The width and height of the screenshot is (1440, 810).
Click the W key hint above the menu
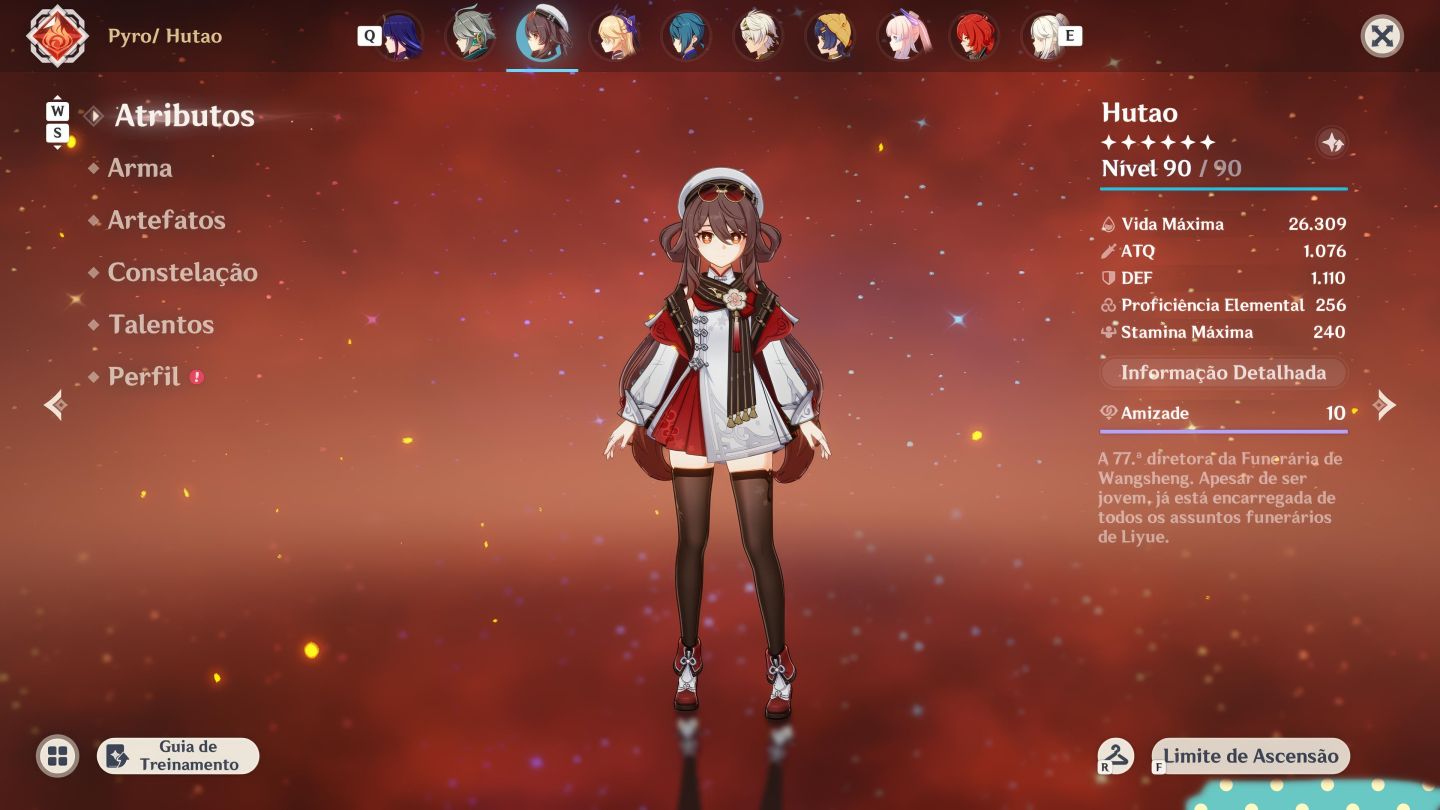pos(57,110)
